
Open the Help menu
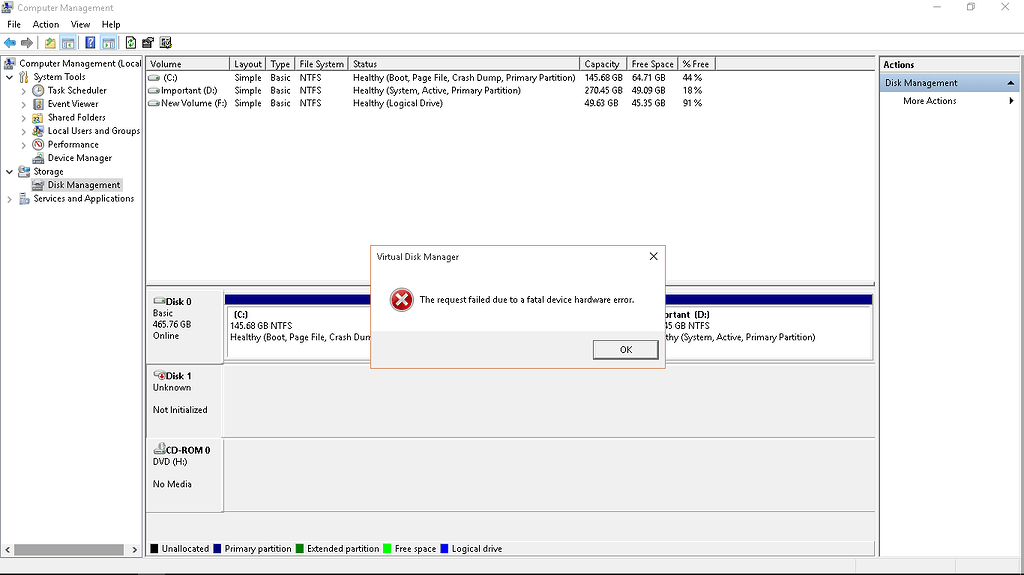coord(111,24)
